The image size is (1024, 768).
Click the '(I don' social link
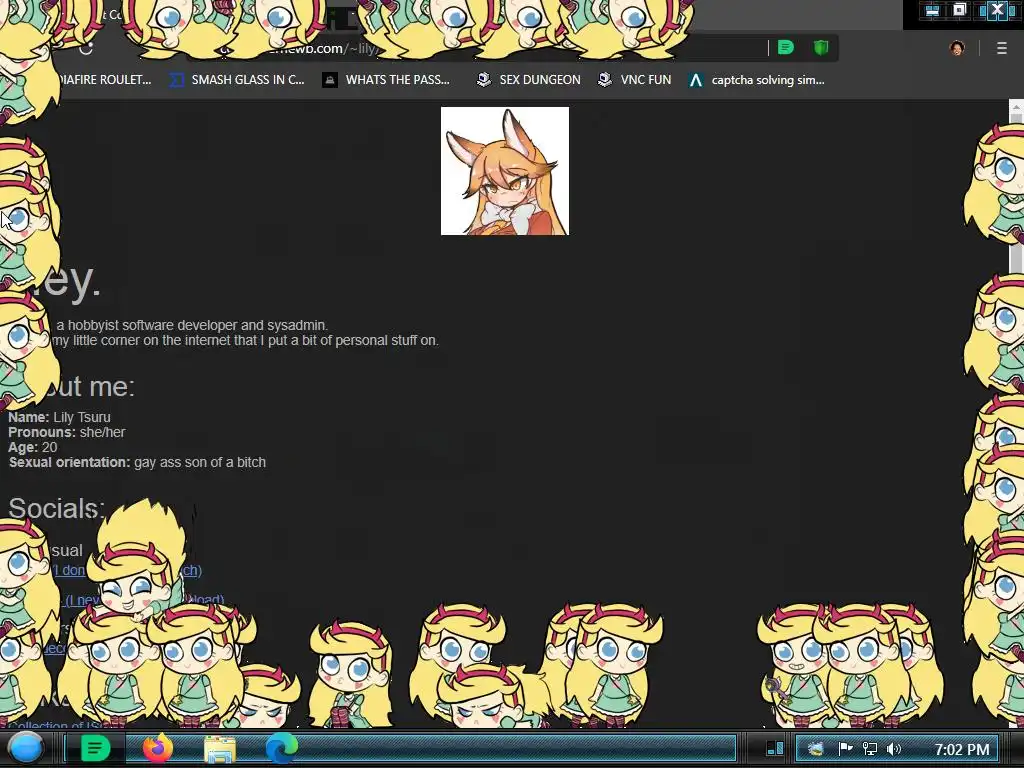click(69, 570)
